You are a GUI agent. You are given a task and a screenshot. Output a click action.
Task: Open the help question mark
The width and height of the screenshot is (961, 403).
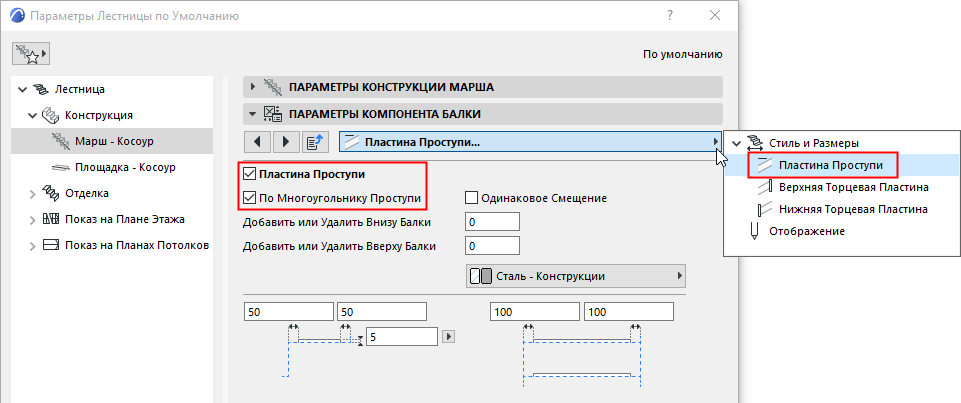[x=670, y=16]
